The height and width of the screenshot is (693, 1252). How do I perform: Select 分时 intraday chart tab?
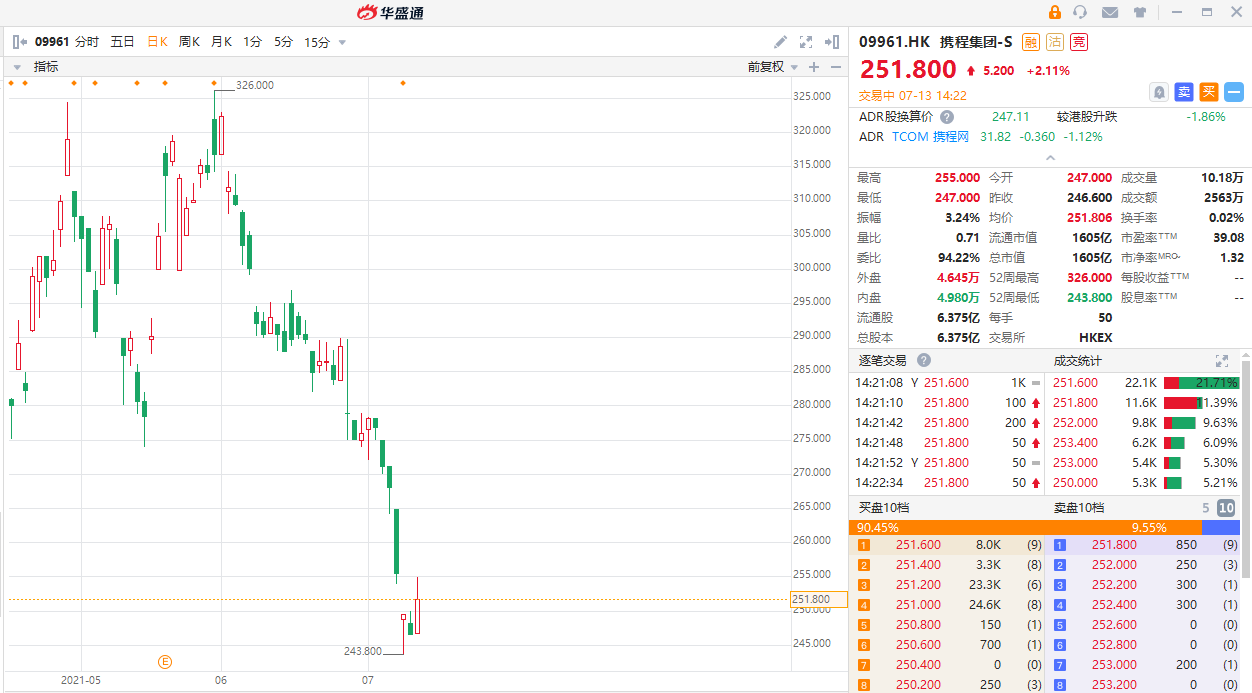click(x=87, y=42)
